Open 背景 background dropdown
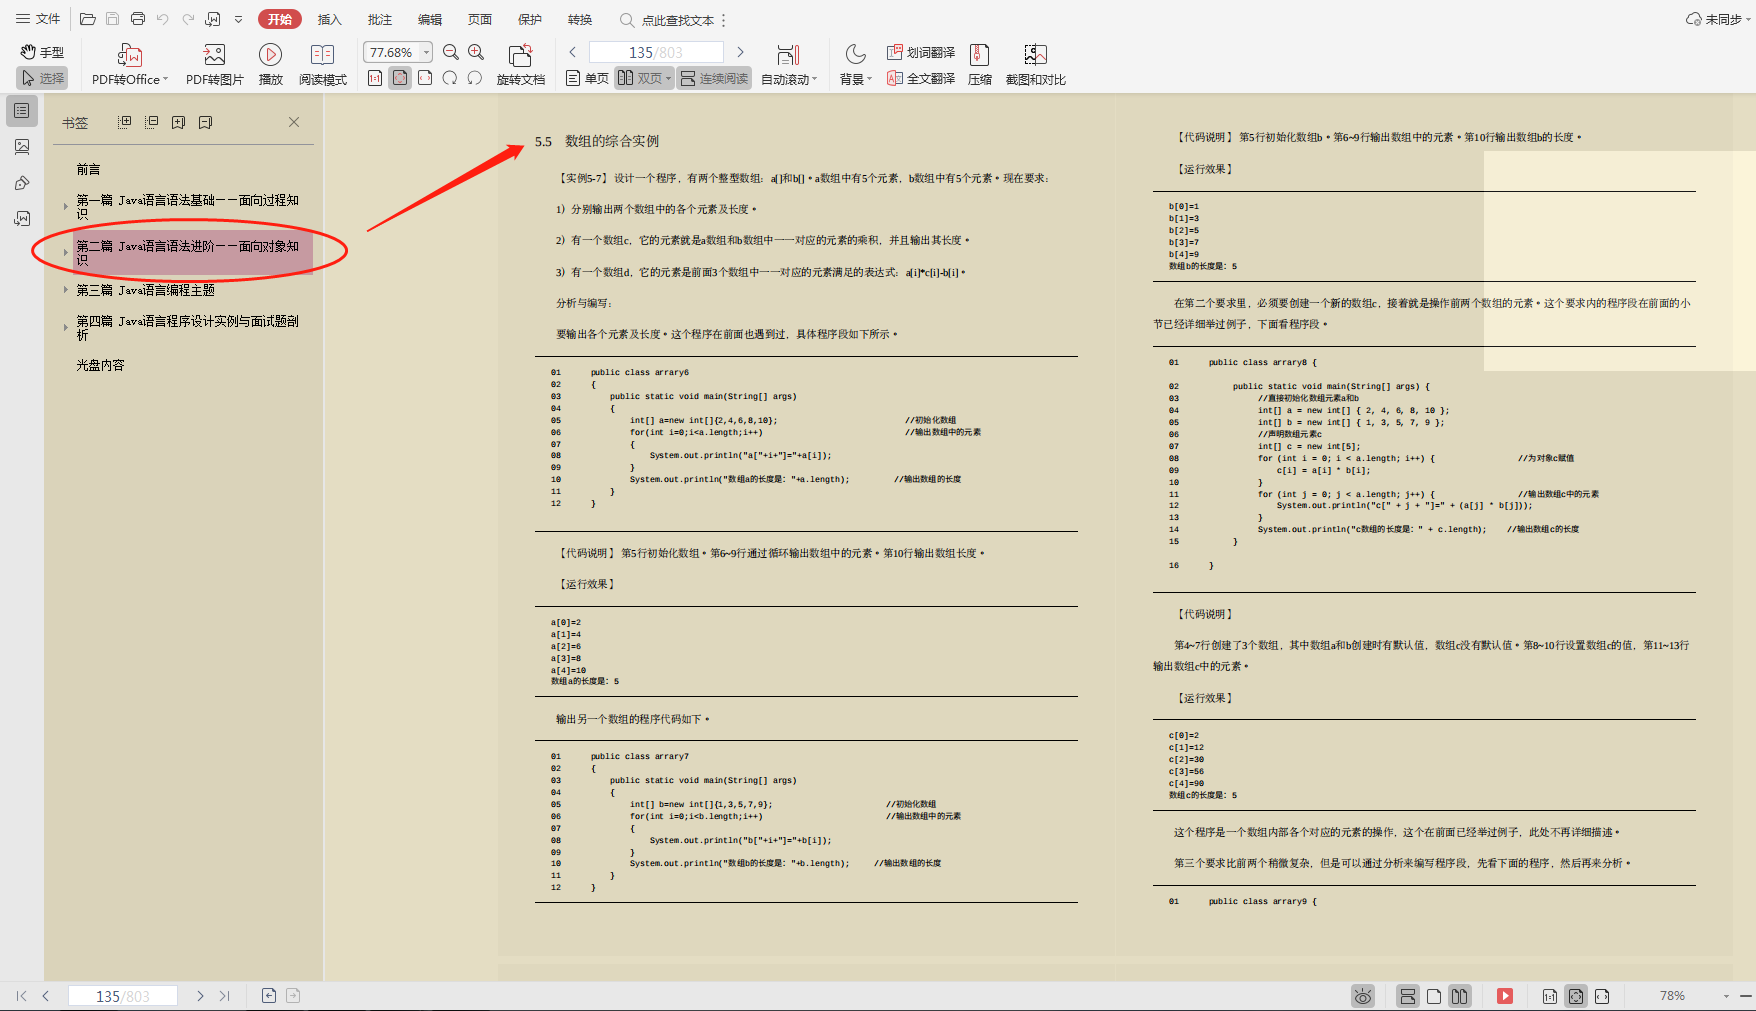 point(855,65)
